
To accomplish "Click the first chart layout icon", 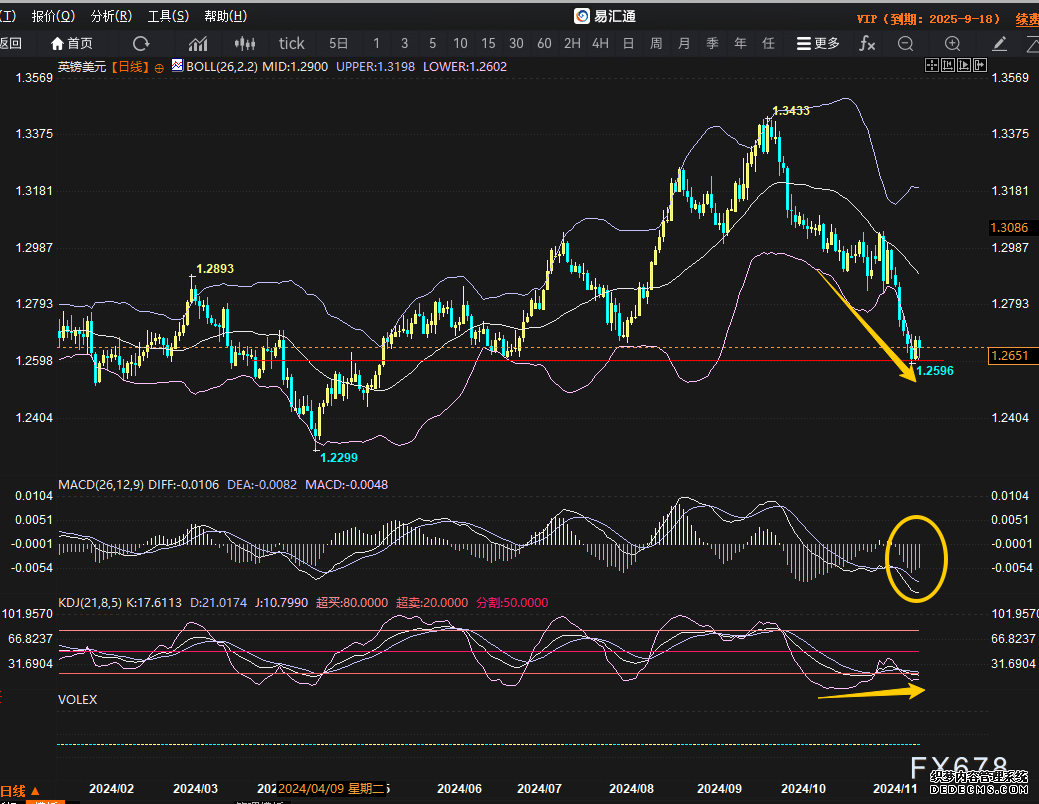I will tap(932, 65).
